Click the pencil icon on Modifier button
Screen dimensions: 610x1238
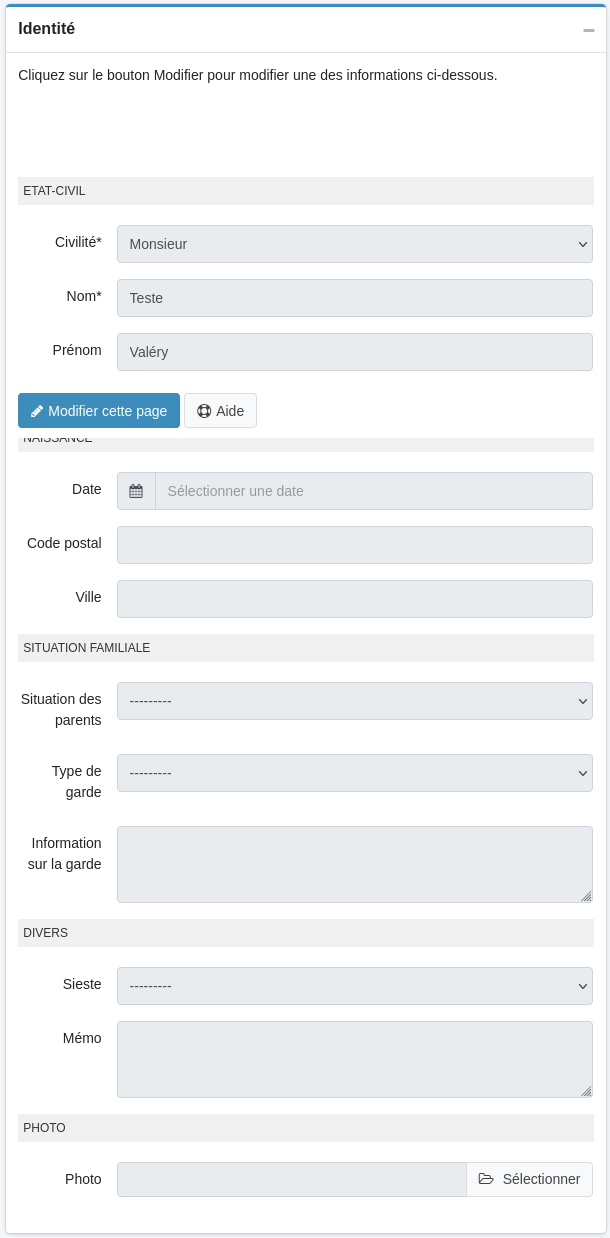point(37,411)
